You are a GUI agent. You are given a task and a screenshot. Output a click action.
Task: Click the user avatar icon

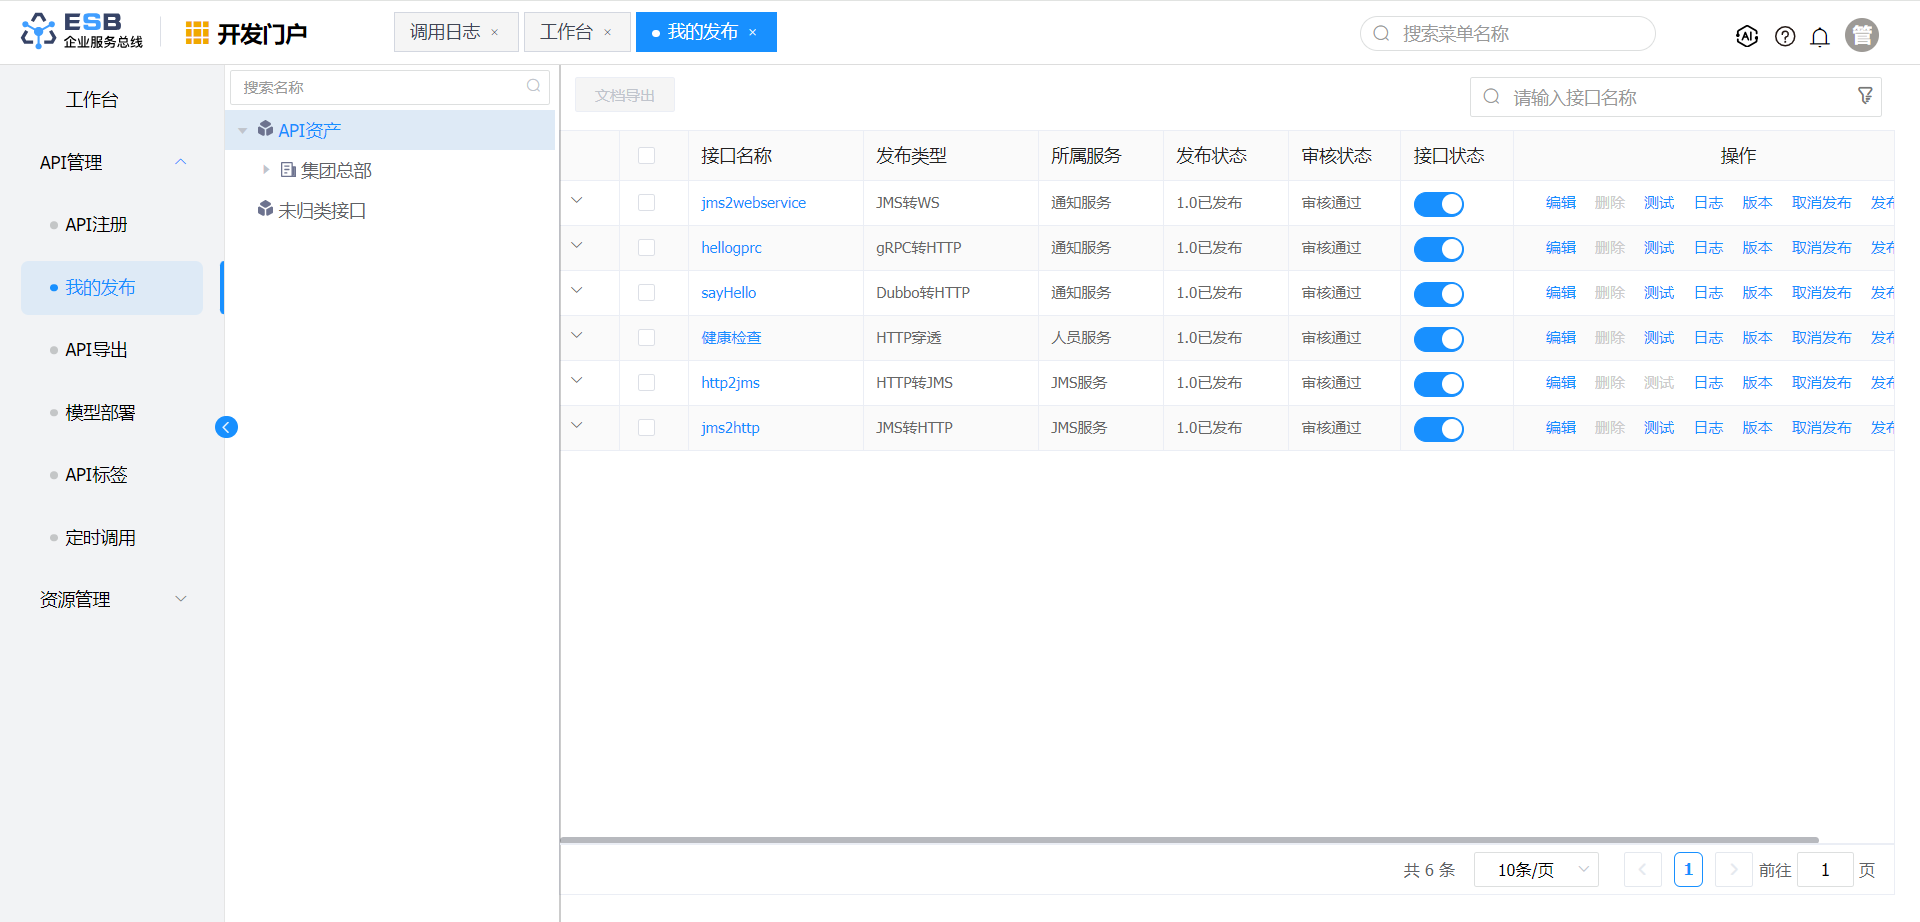(x=1862, y=35)
